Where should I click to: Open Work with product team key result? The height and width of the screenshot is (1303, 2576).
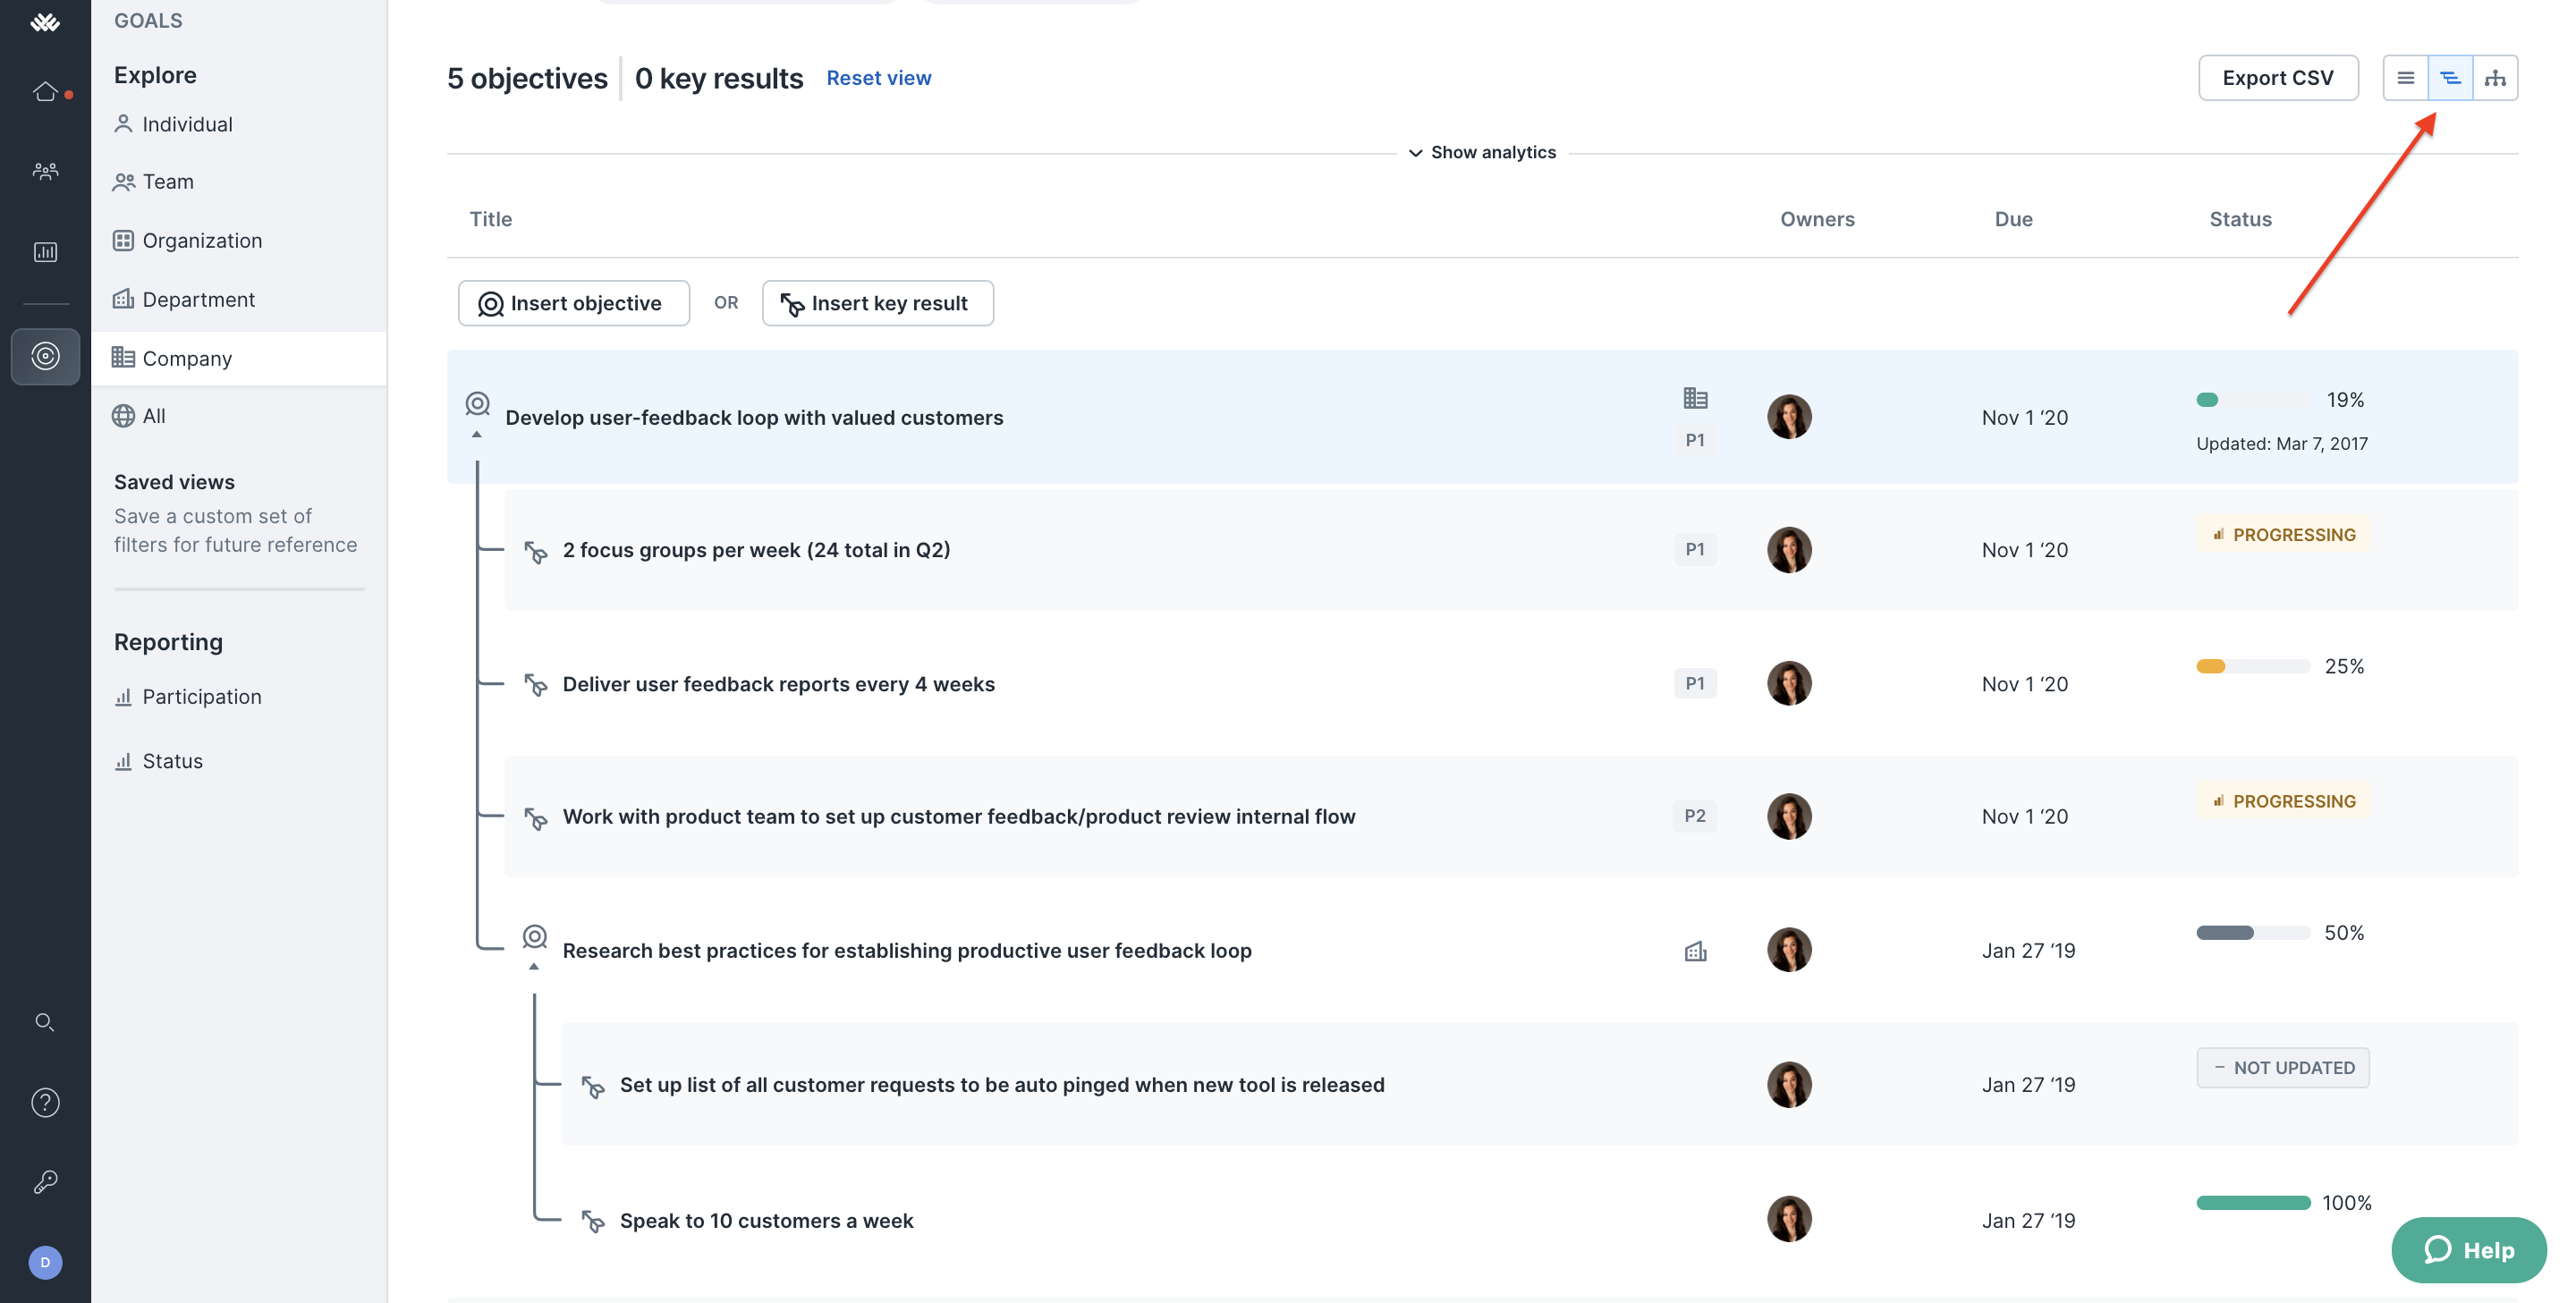click(x=958, y=817)
